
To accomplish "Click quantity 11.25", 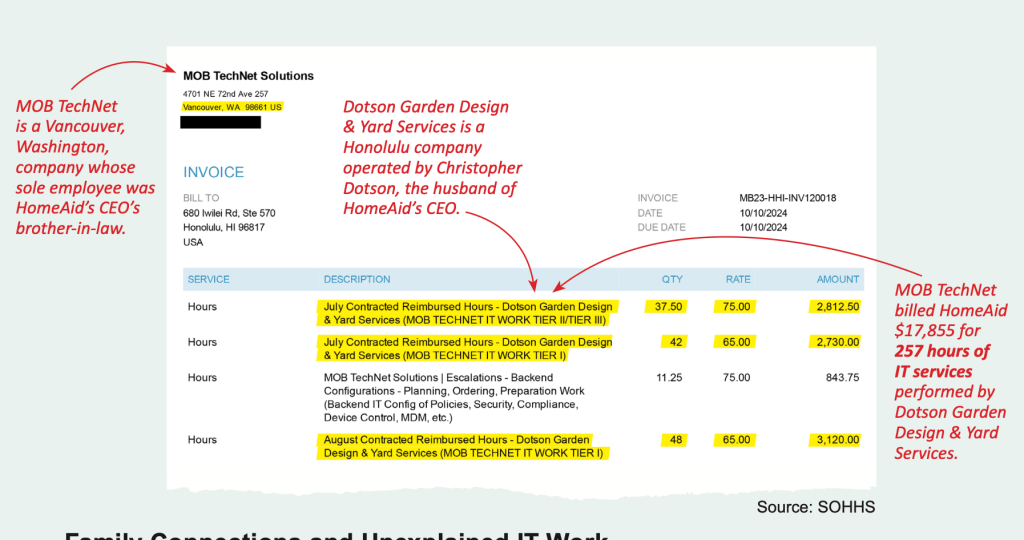I will (x=669, y=377).
